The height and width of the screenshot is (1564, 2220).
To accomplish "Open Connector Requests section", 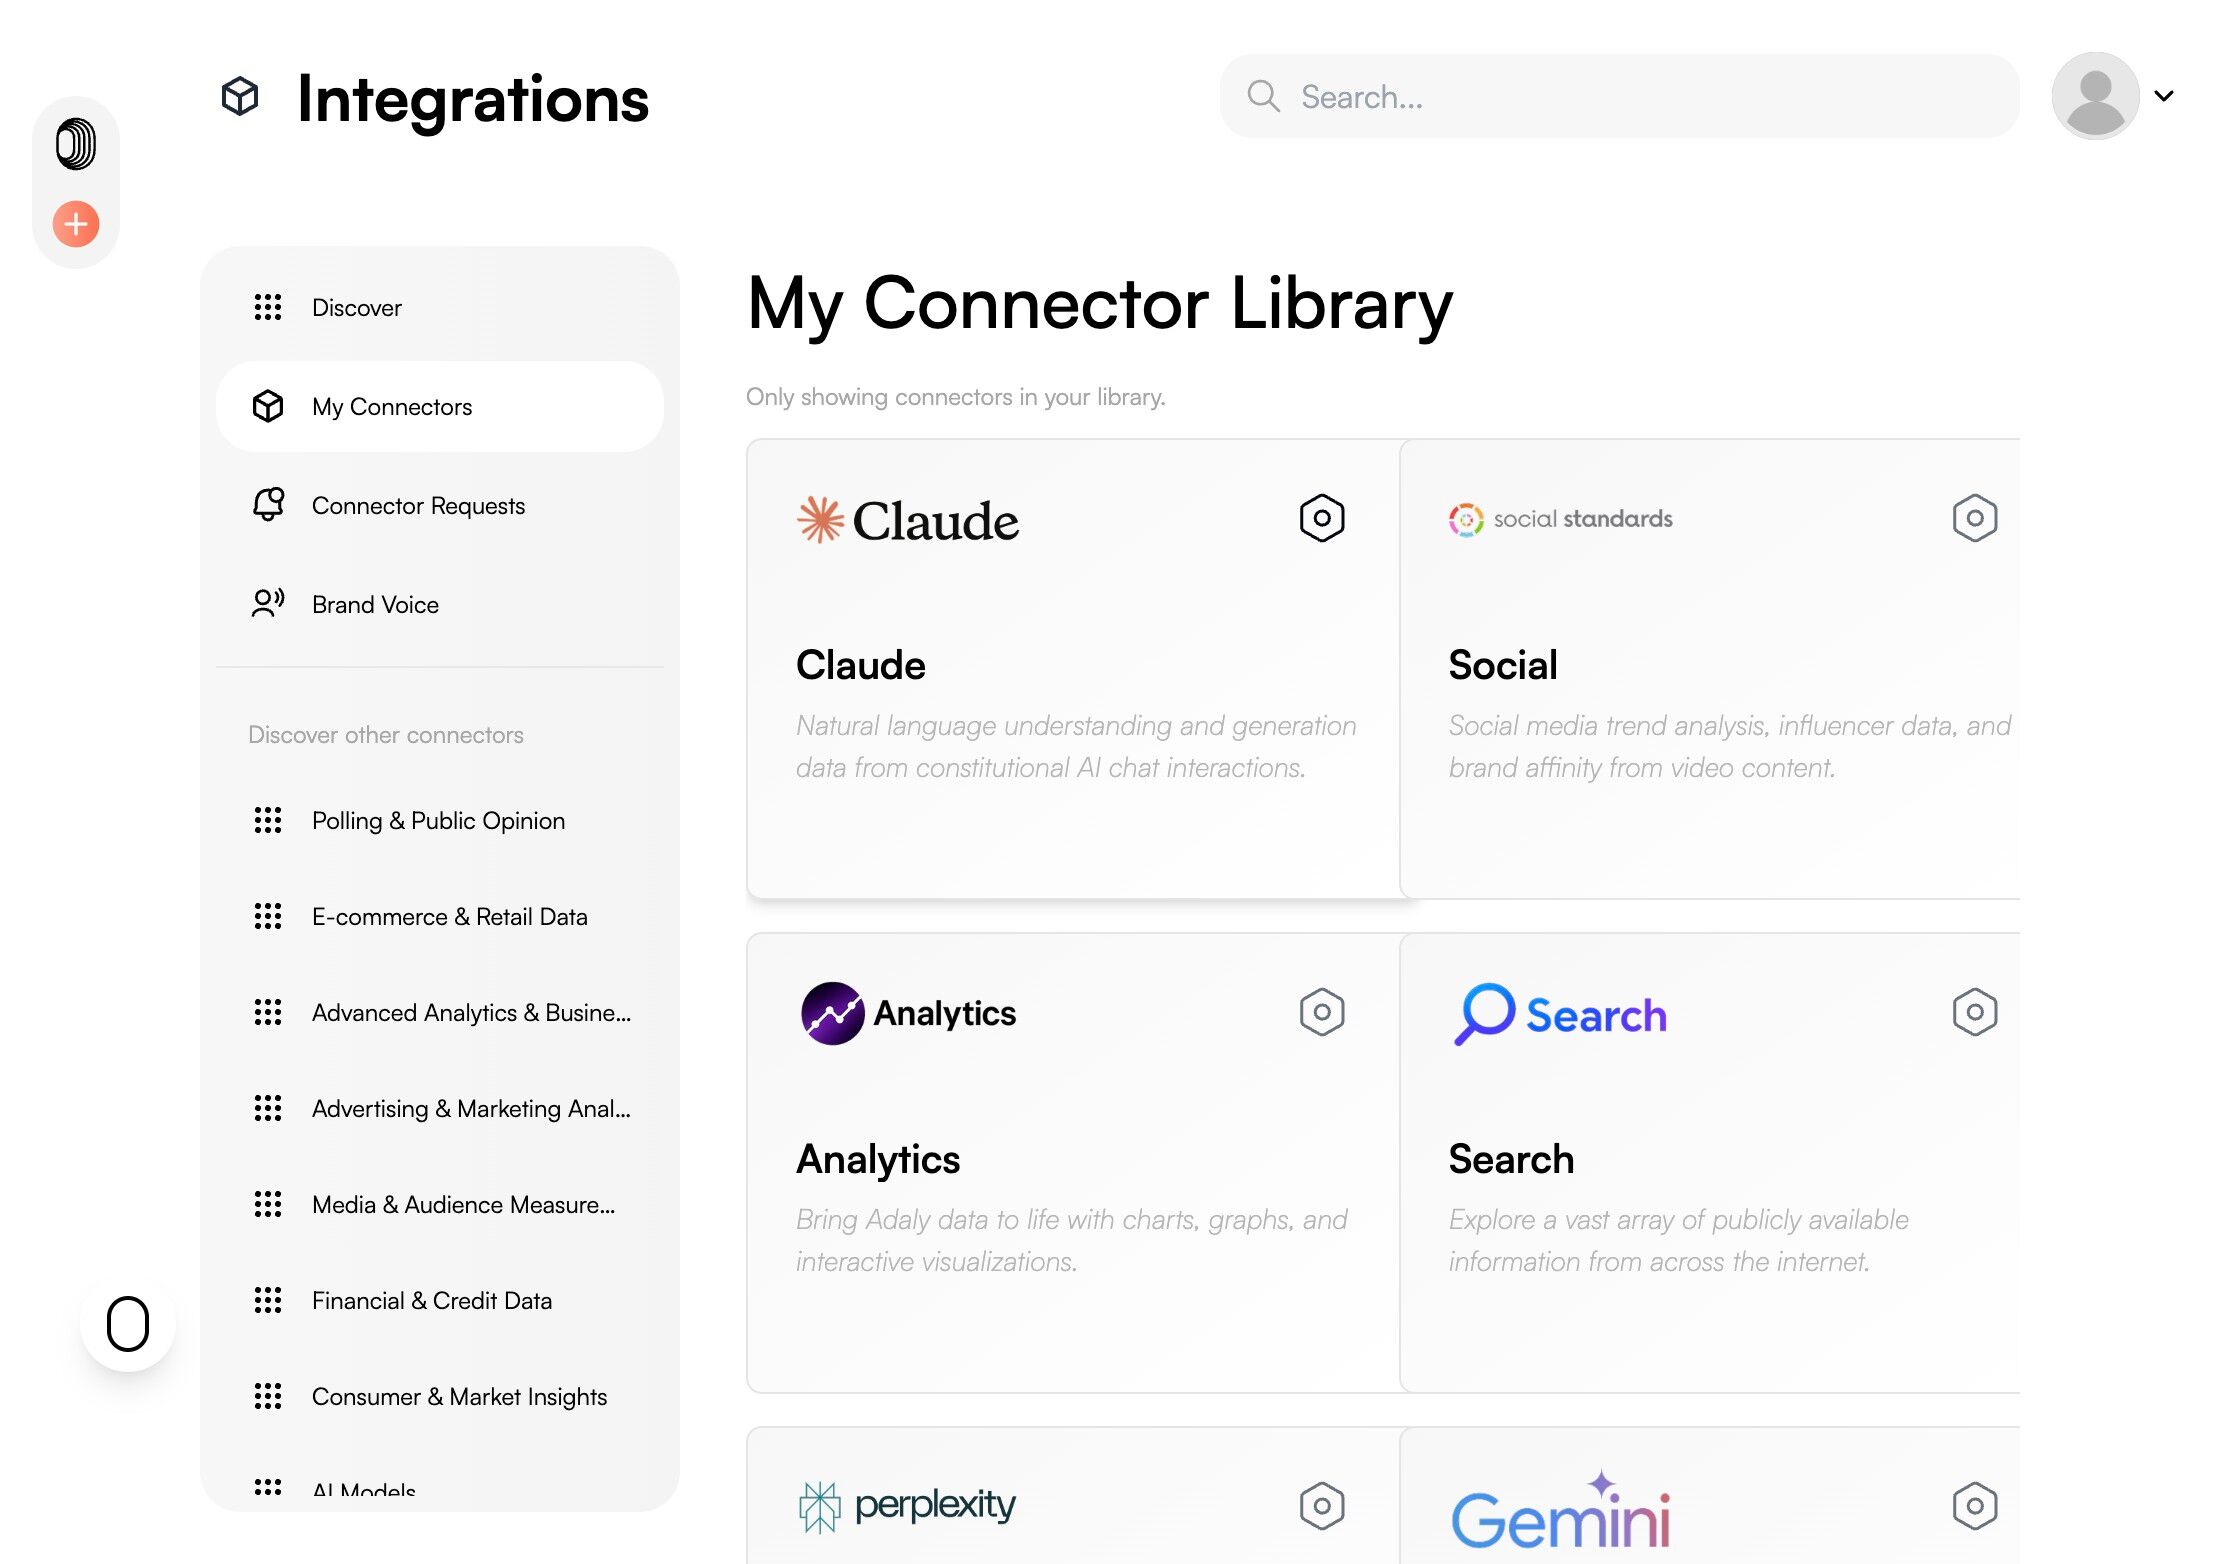I will point(418,506).
